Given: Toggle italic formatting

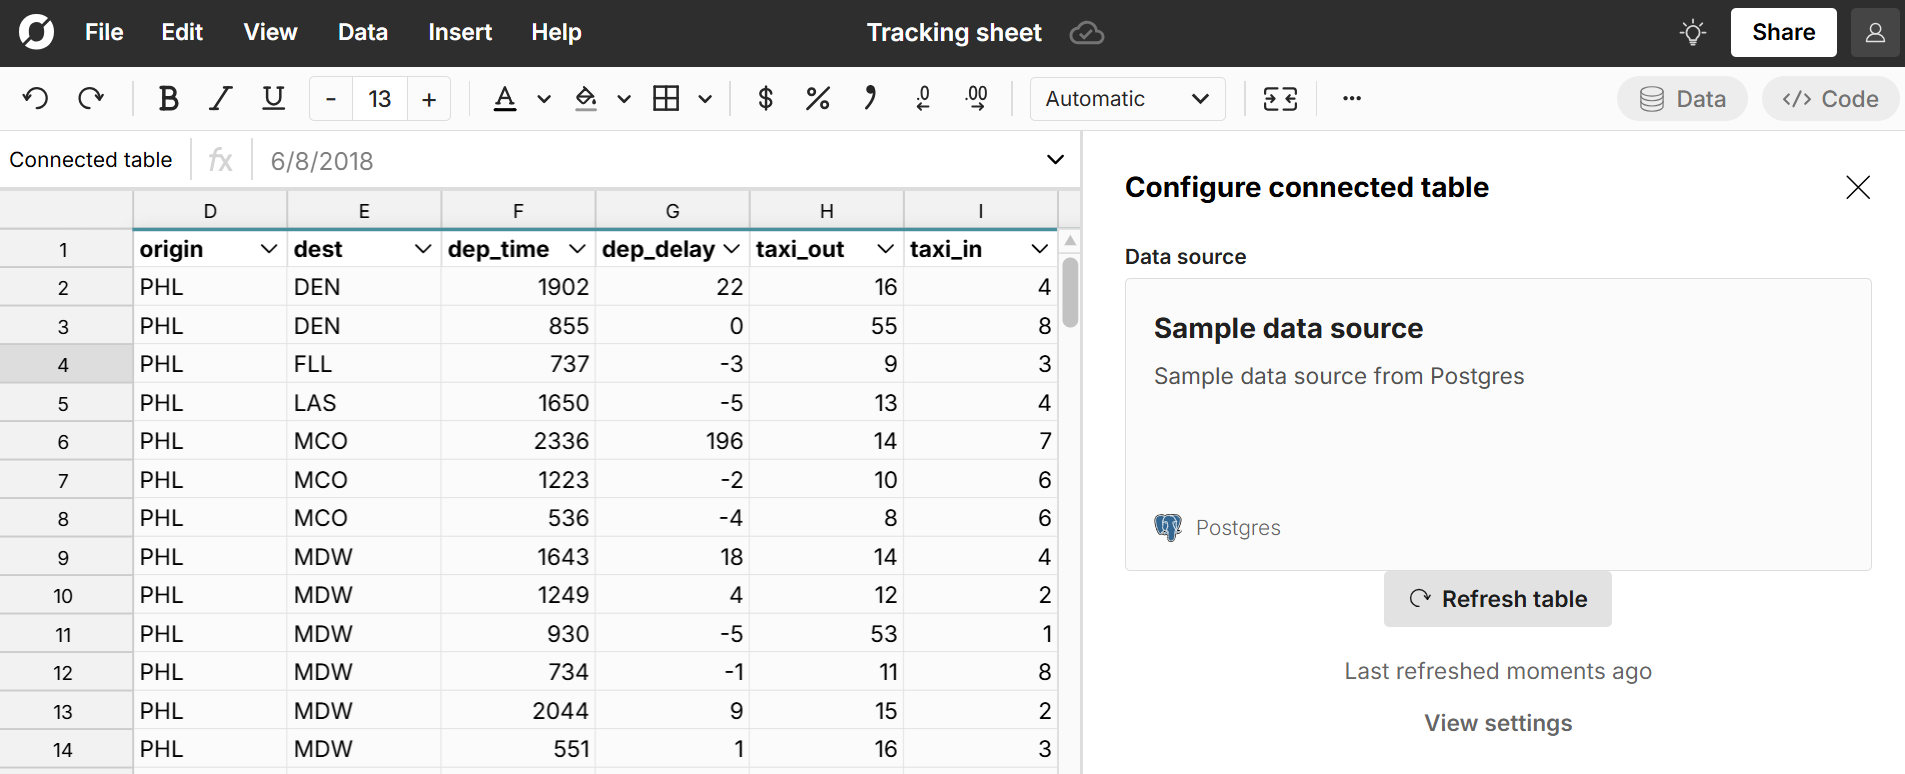Looking at the screenshot, I should pyautogui.click(x=220, y=98).
